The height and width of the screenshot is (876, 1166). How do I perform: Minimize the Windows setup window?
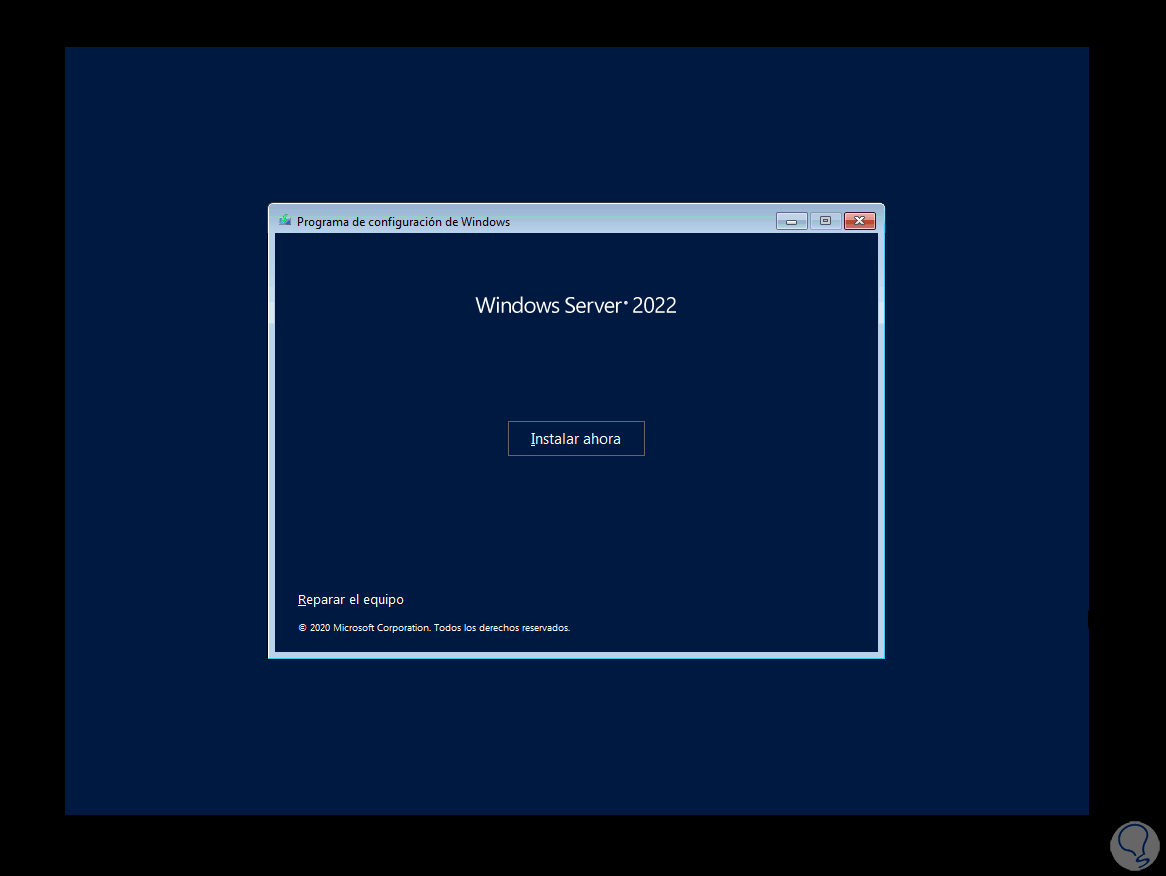[x=791, y=221]
